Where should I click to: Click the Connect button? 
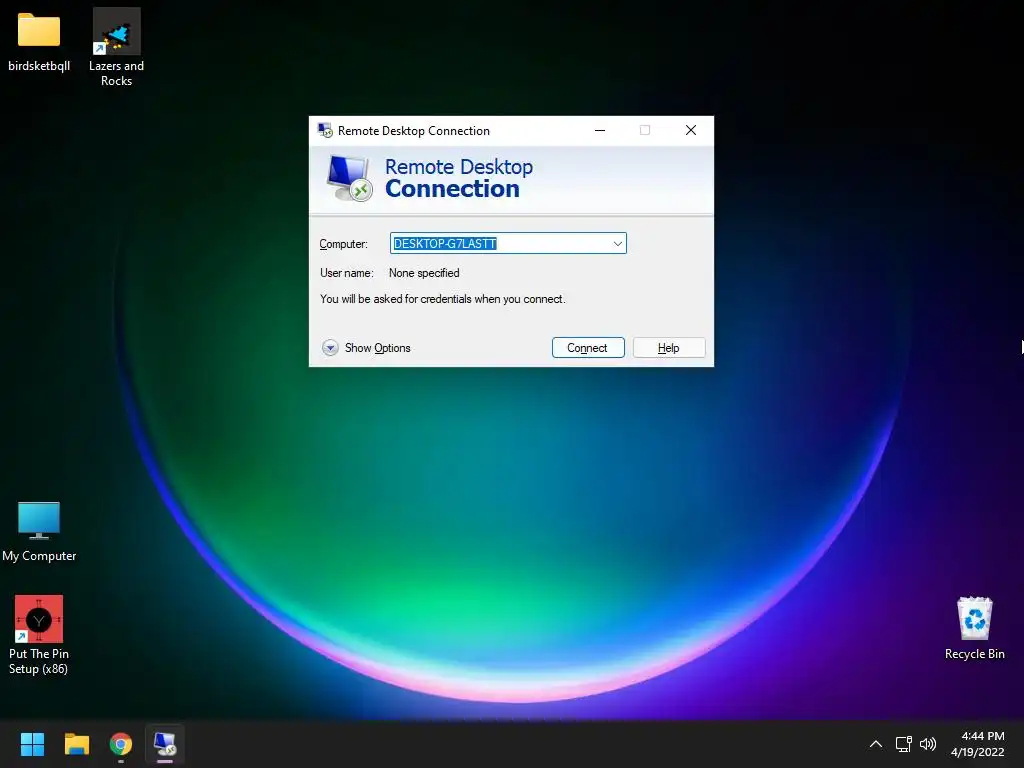(x=588, y=347)
